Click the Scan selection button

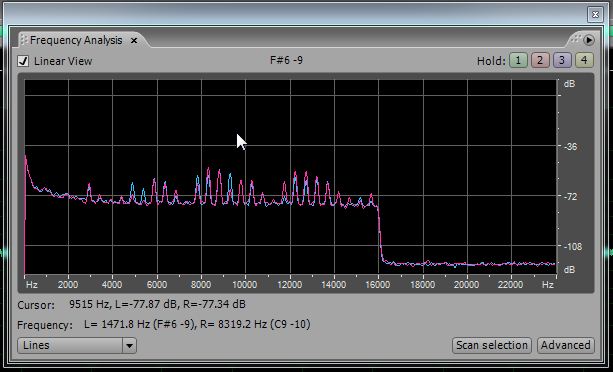[492, 345]
